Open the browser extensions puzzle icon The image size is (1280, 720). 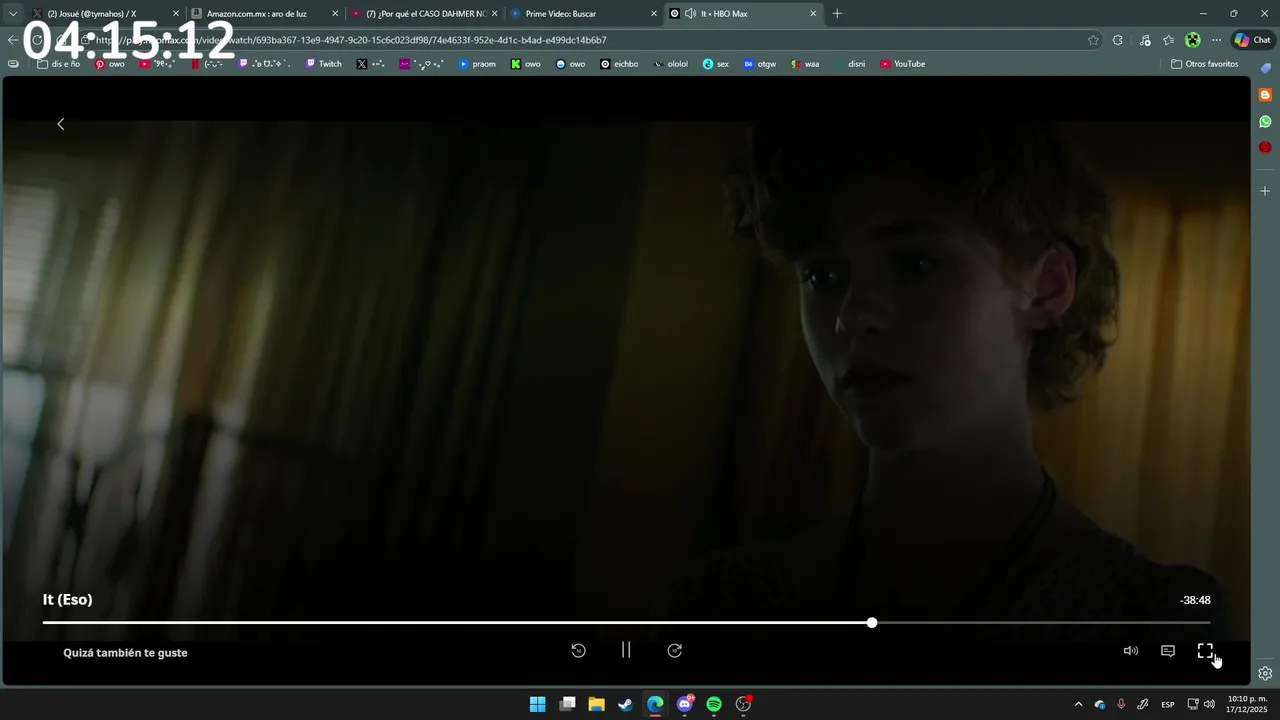pyautogui.click(x=1118, y=40)
